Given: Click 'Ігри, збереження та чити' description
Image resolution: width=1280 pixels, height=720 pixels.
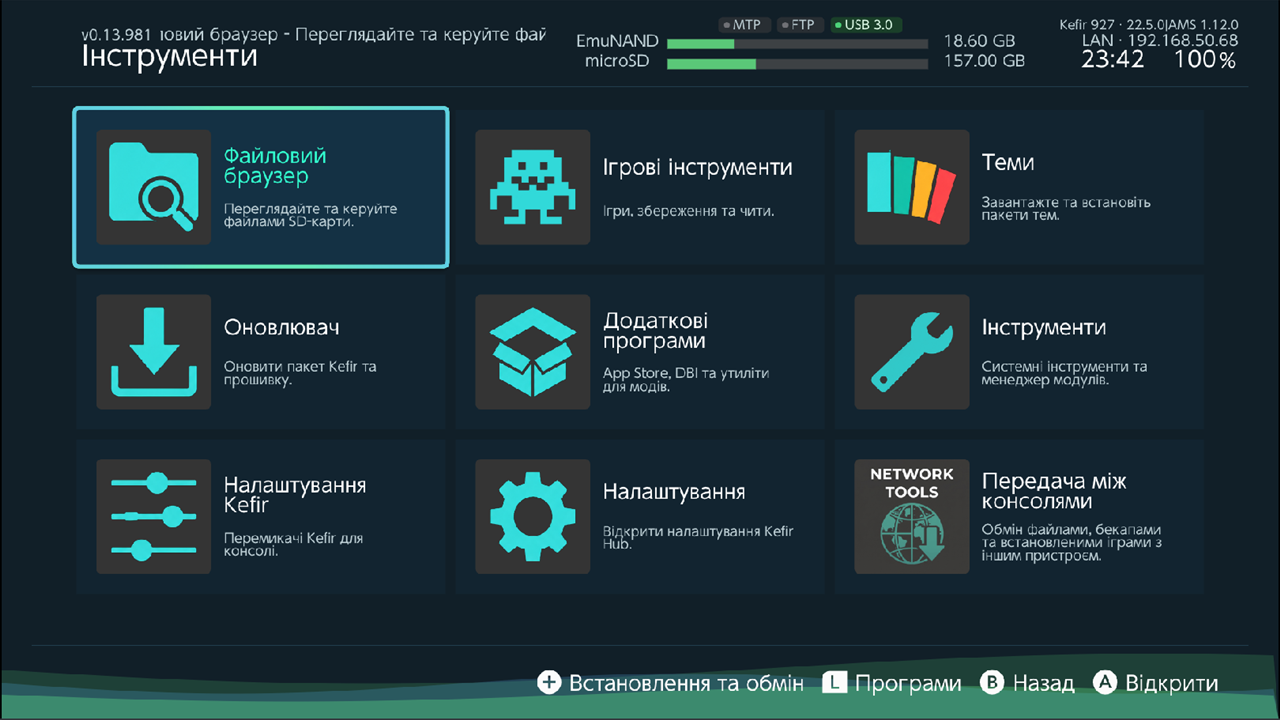Looking at the screenshot, I should point(689,211).
